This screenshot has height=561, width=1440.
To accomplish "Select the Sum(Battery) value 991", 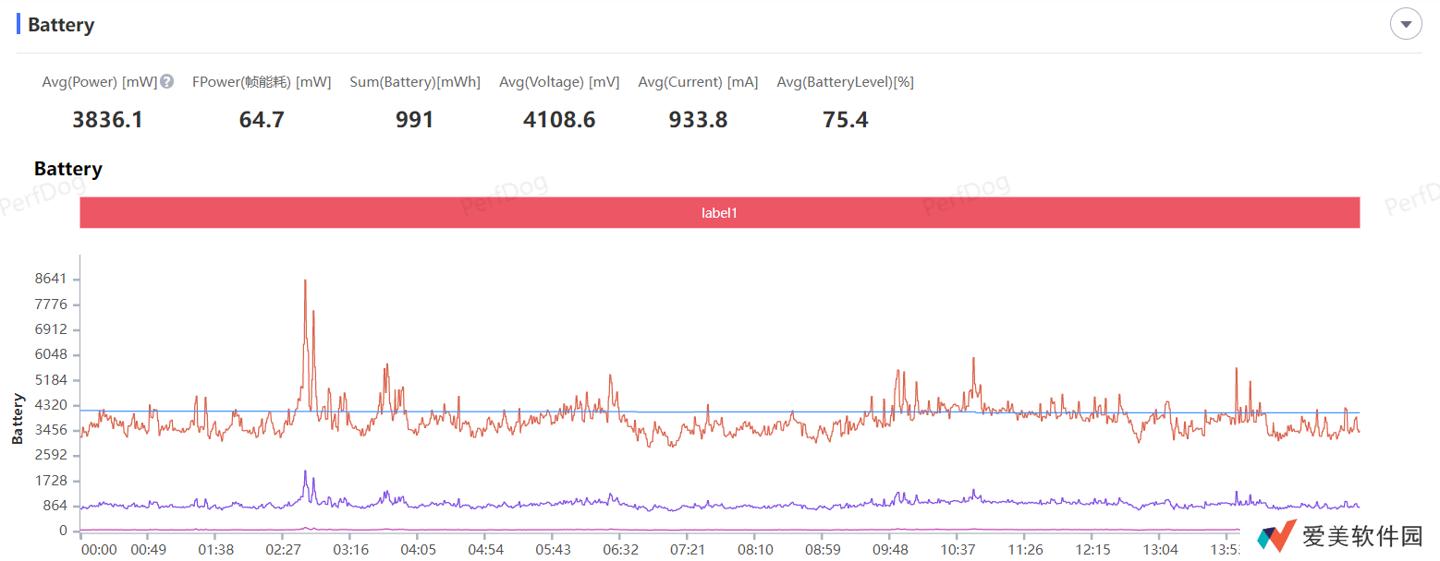I will click(x=414, y=120).
